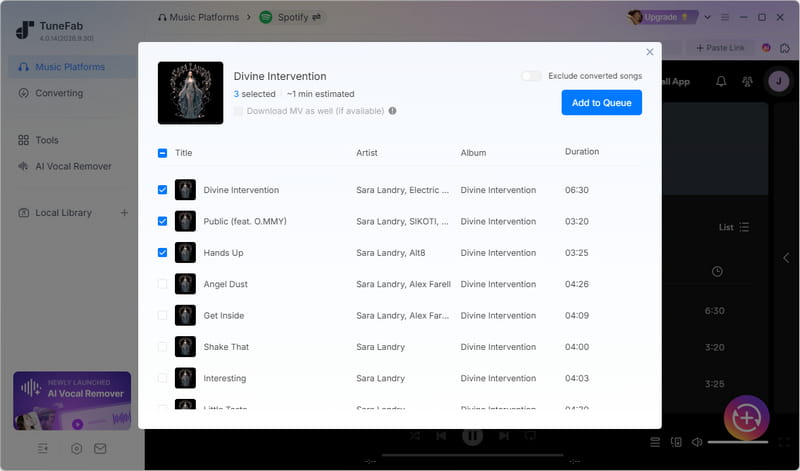The width and height of the screenshot is (800, 471).
Task: Select the 'Sara Landry, Alt8' artist cell
Action: [390, 253]
